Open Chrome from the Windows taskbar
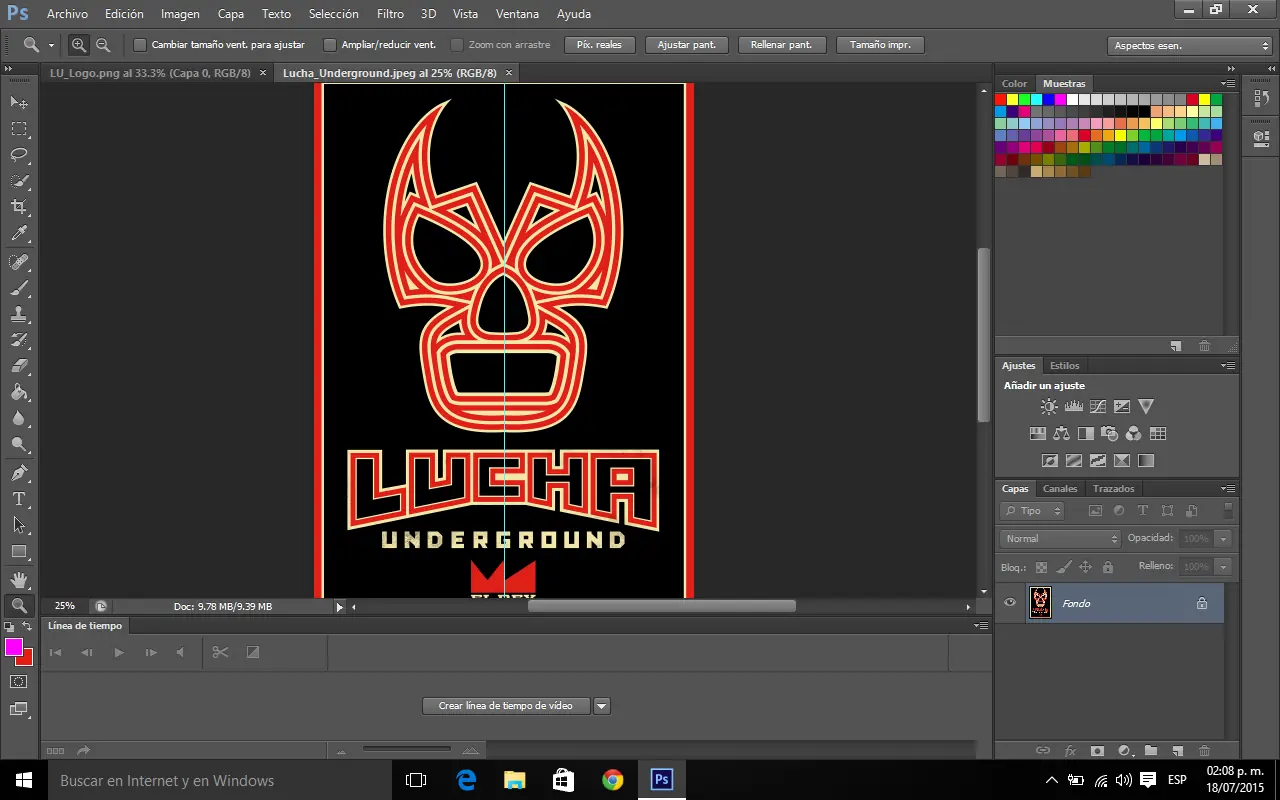 click(612, 780)
